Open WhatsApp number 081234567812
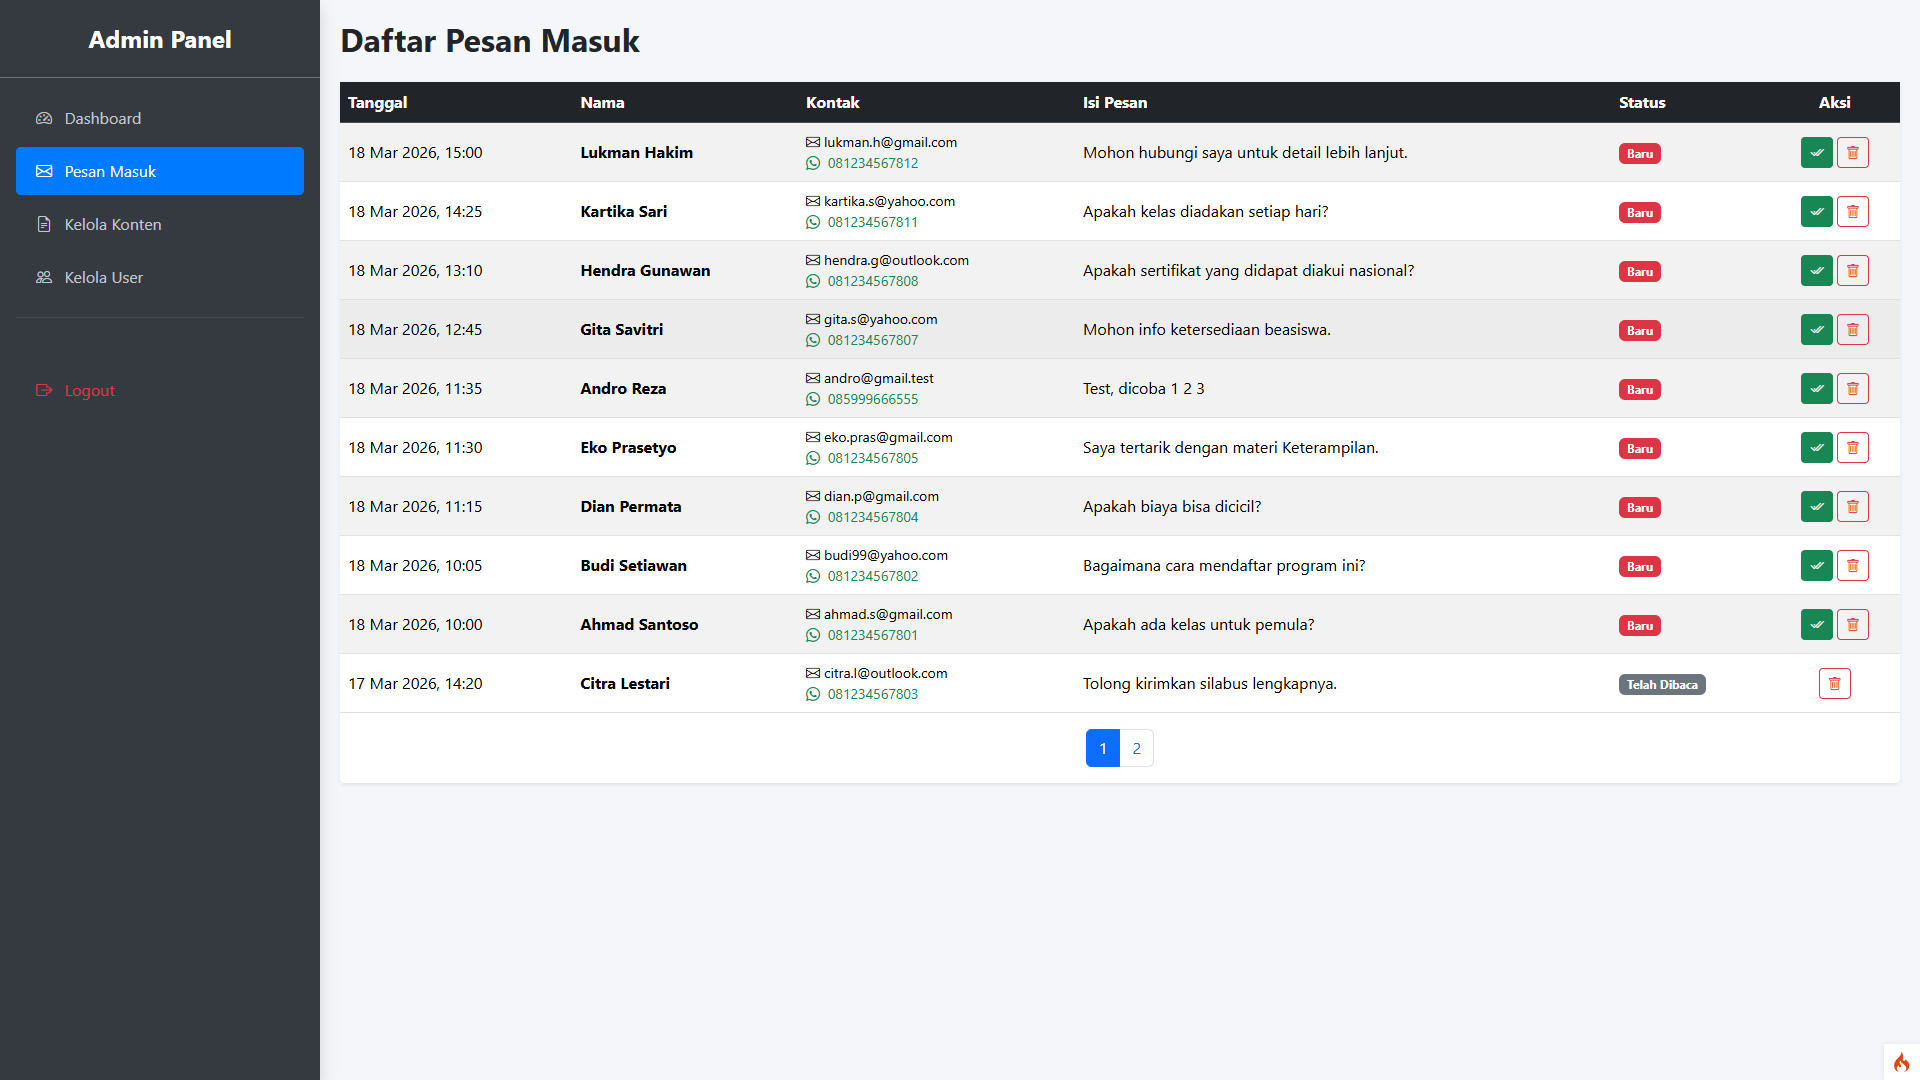Viewport: 1920px width, 1080px height. (x=872, y=163)
